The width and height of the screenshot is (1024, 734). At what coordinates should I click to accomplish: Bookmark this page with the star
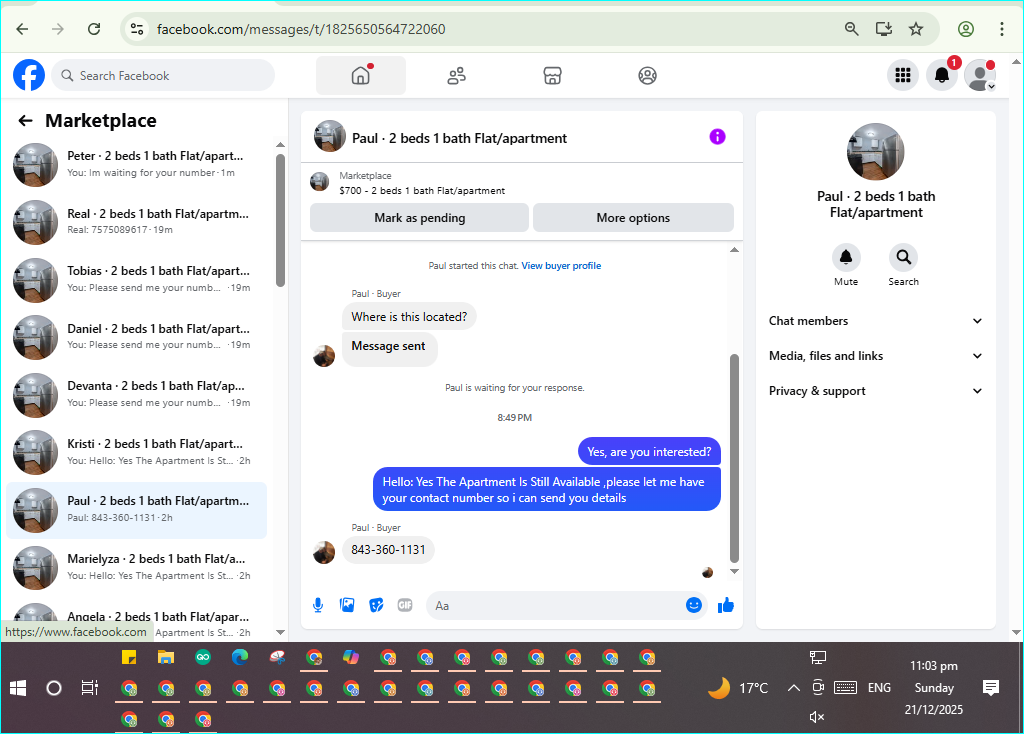click(x=916, y=29)
